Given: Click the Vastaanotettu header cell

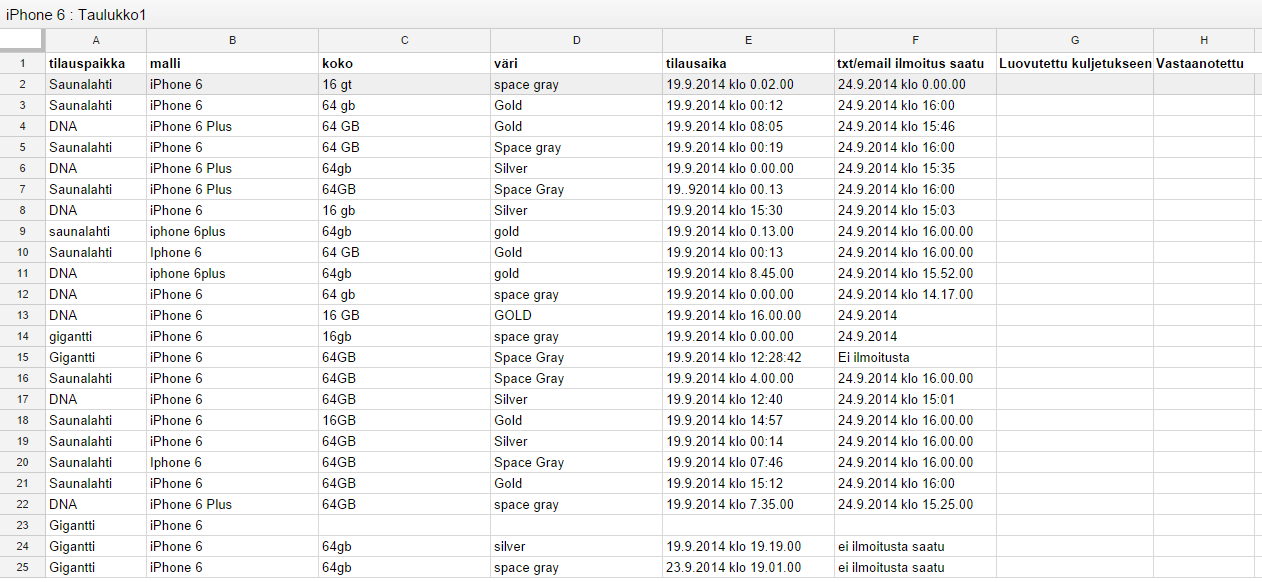Looking at the screenshot, I should pos(1203,63).
